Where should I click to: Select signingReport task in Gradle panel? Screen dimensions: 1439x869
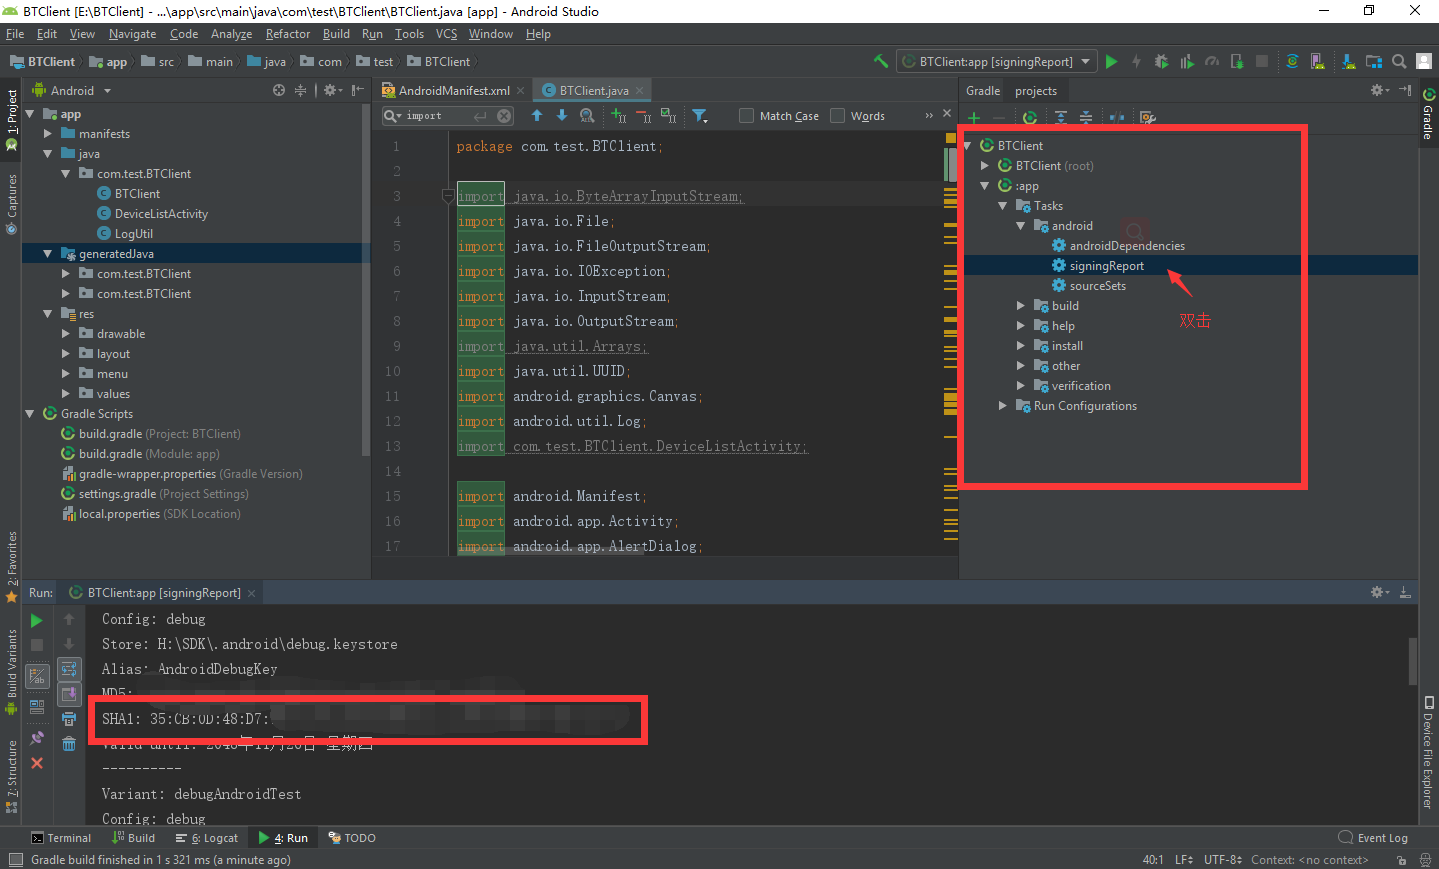(x=1106, y=266)
